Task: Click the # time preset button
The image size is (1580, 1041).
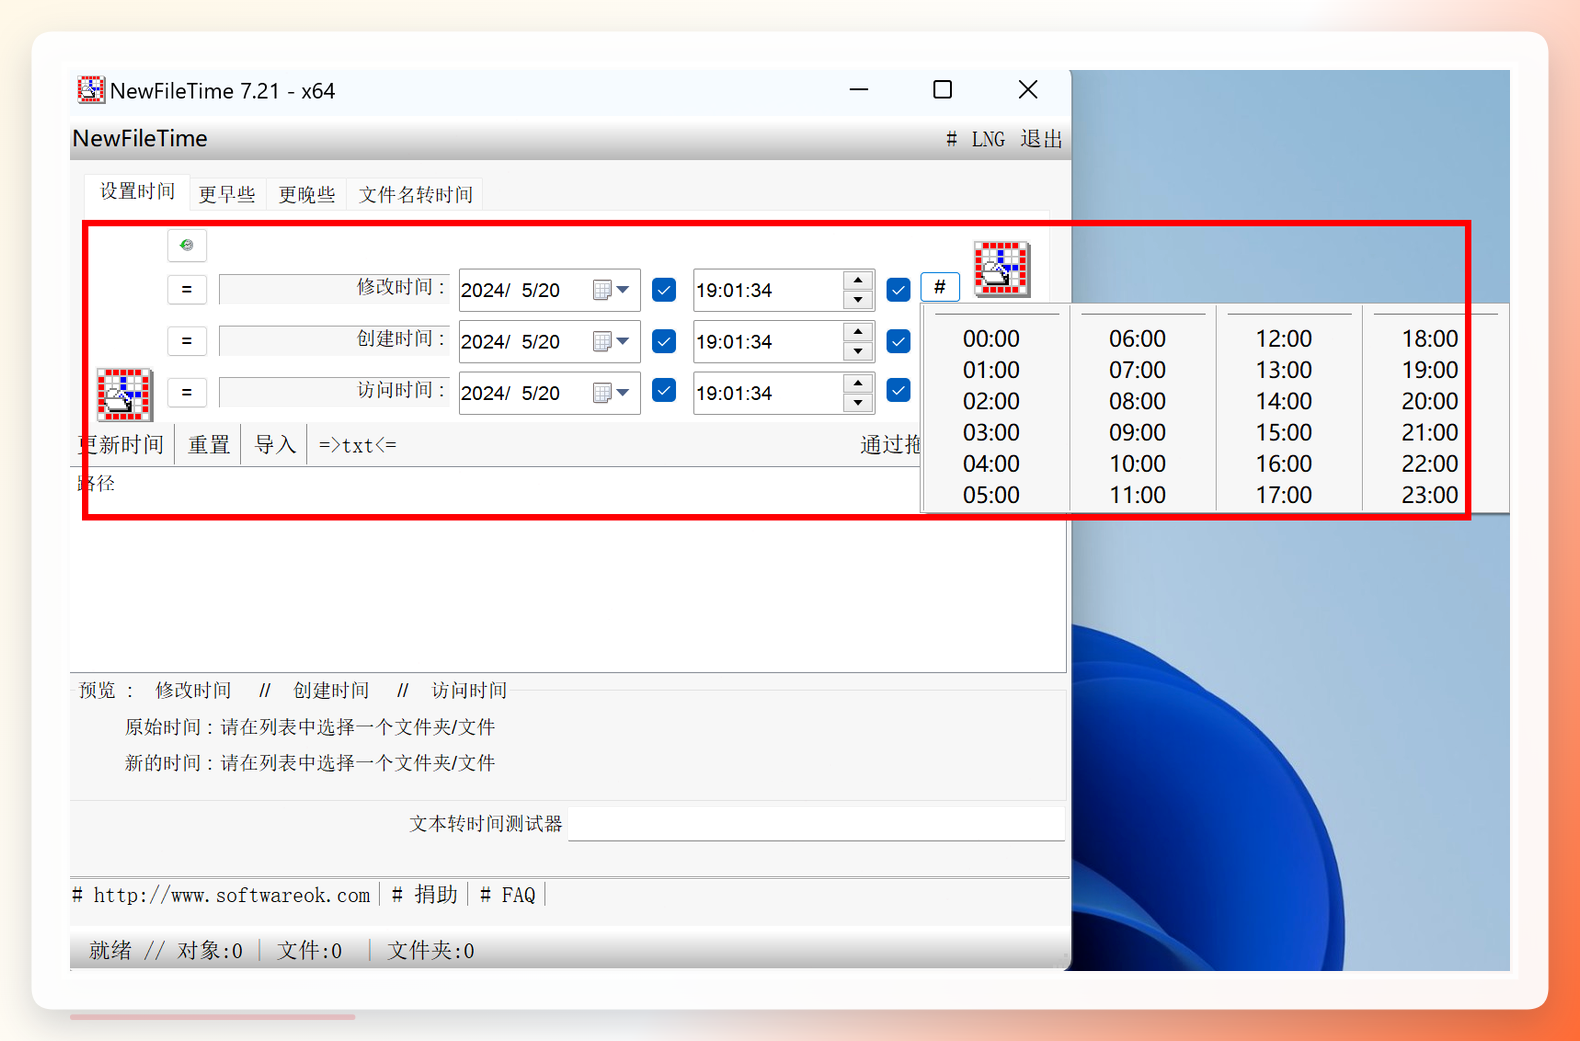Action: 940,287
